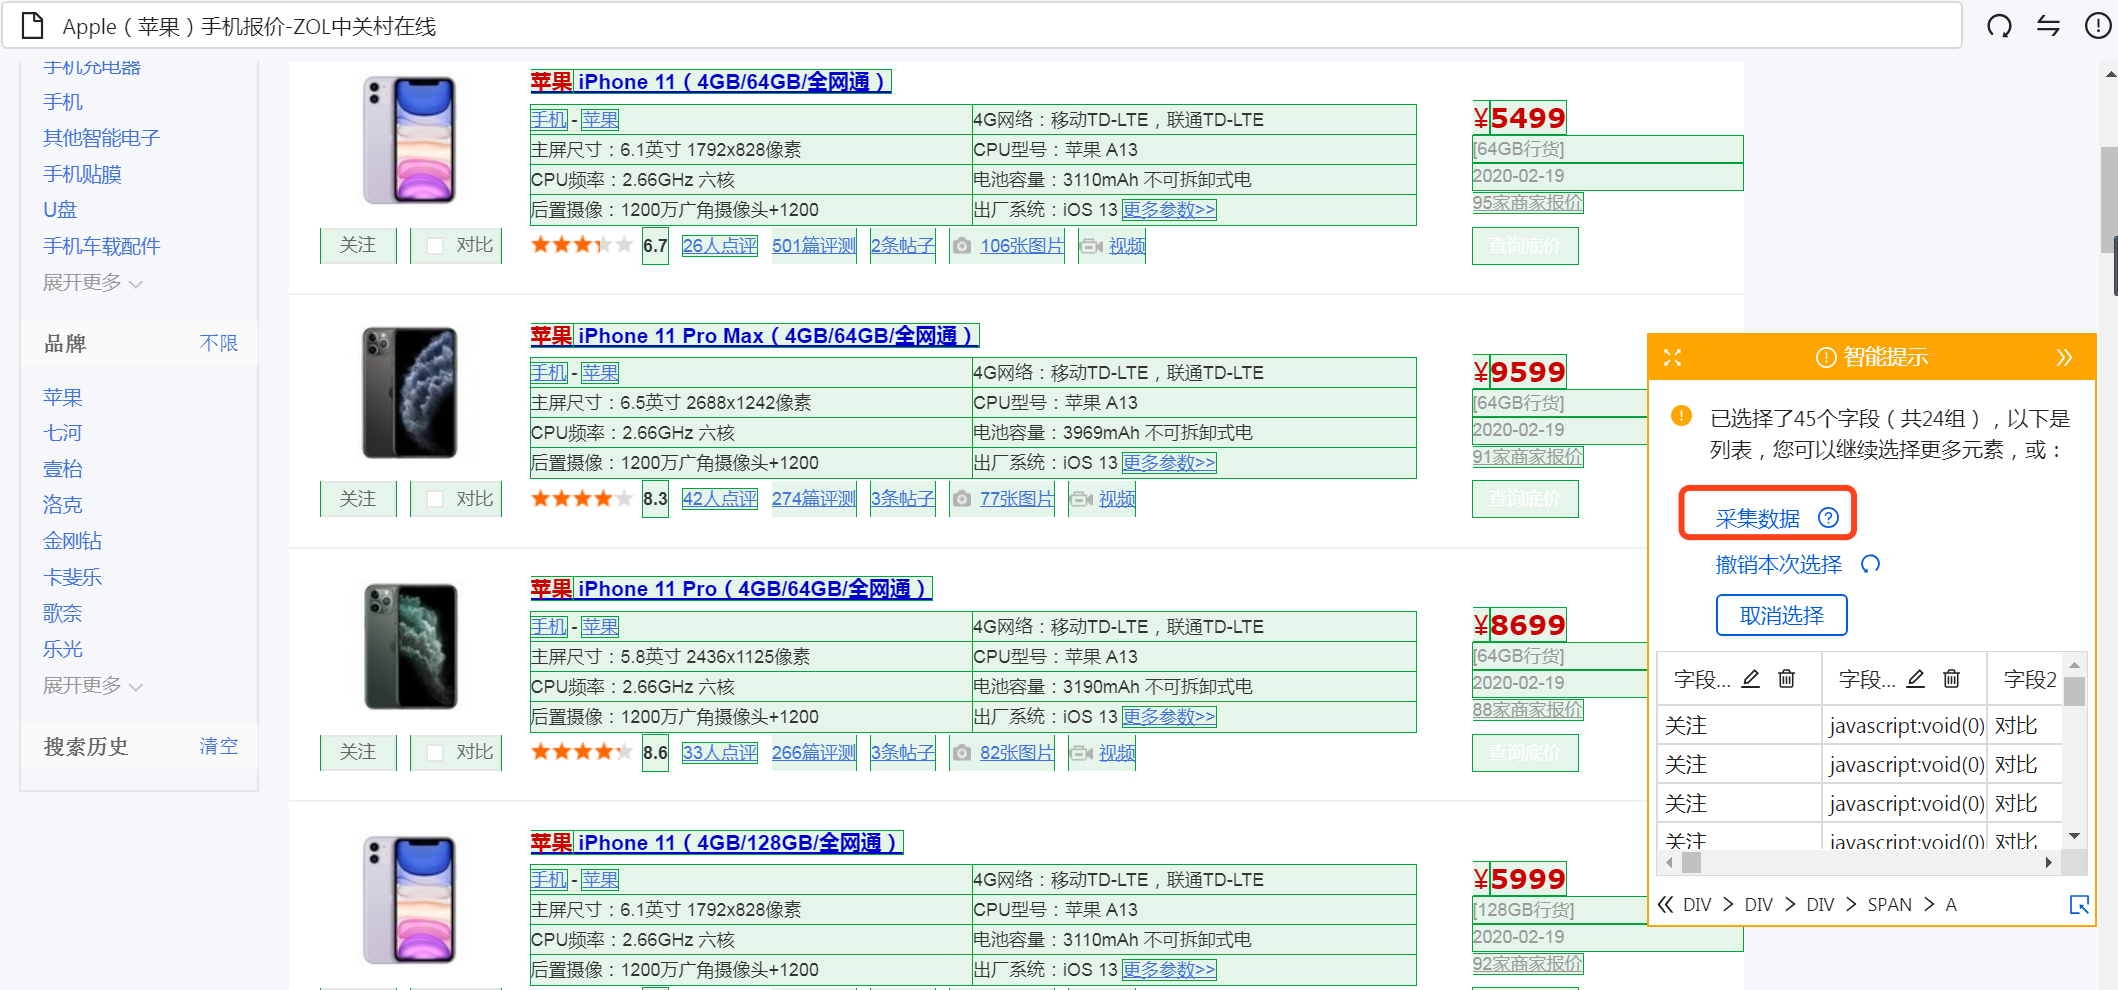The height and width of the screenshot is (990, 2118).
Task: Open 更多参数>> for iPhone 11 Pro Max
Action: click(x=1169, y=463)
